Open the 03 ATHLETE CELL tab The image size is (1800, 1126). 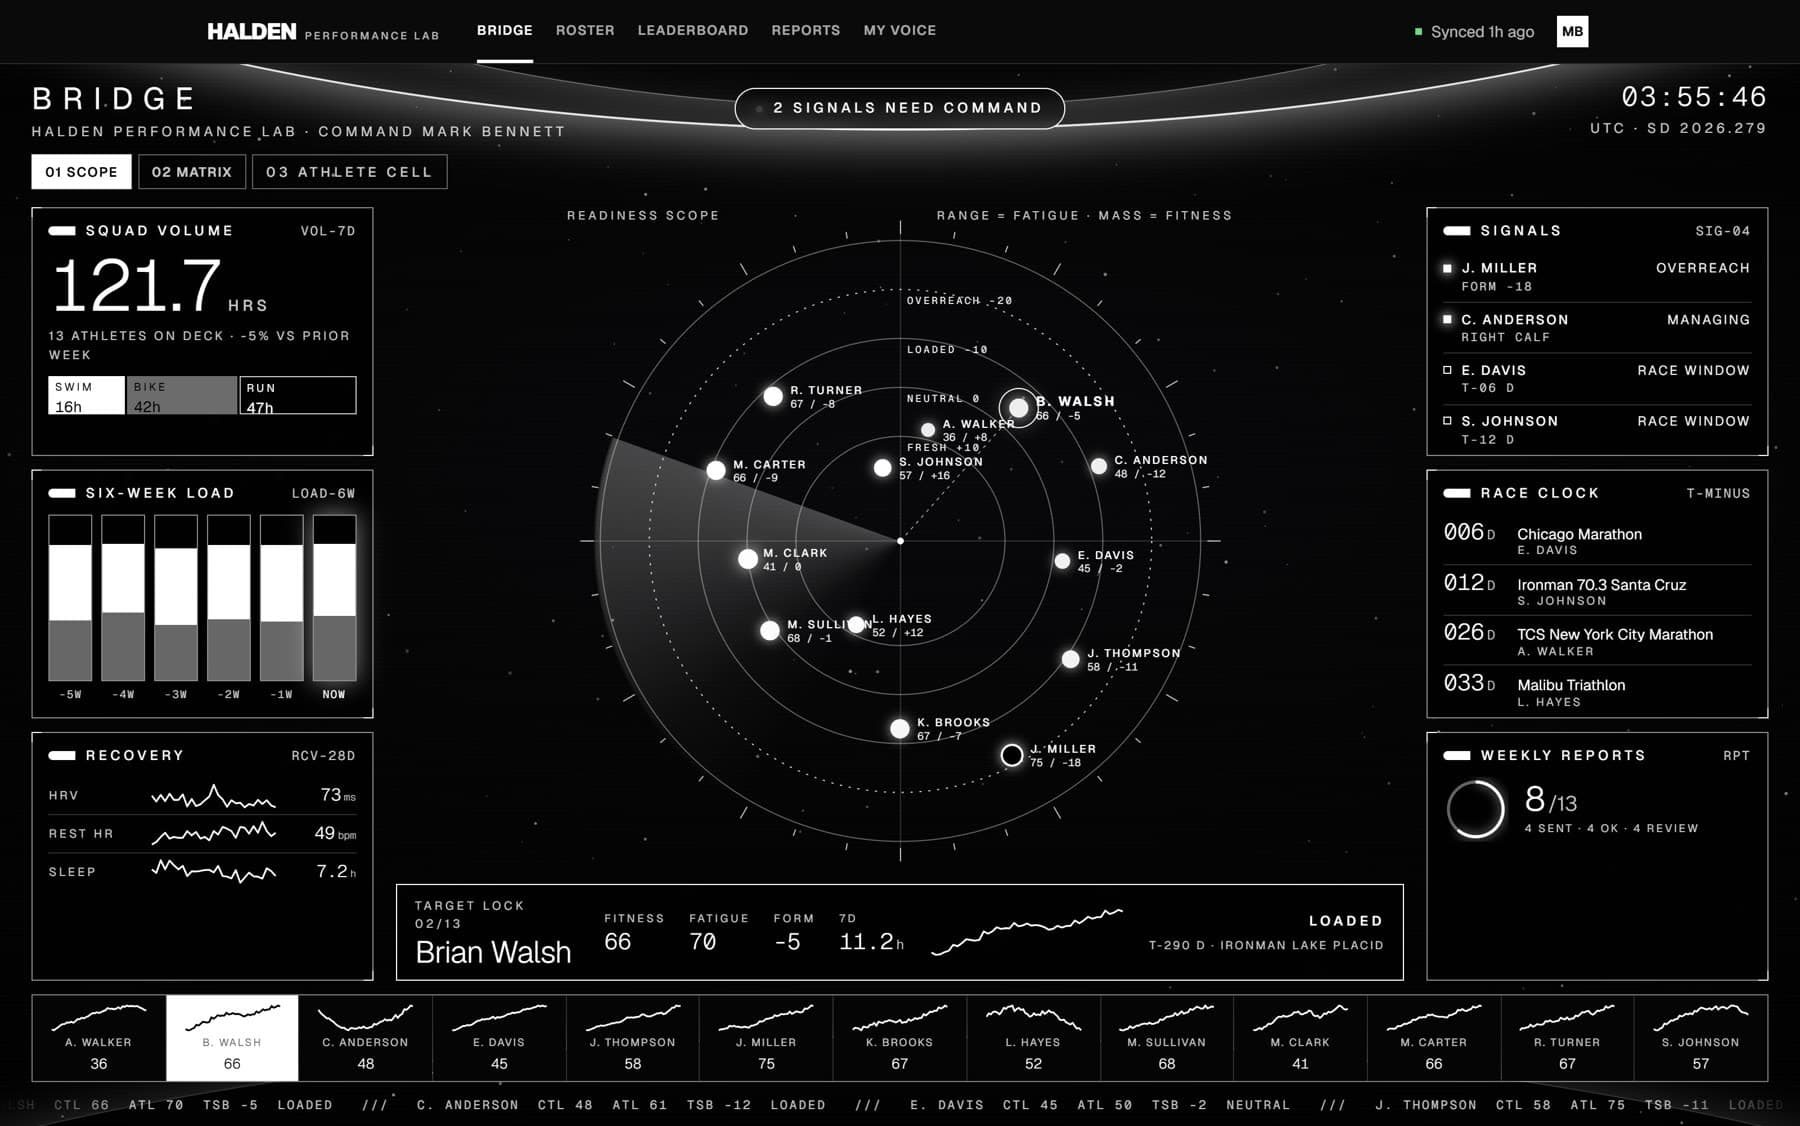click(349, 172)
